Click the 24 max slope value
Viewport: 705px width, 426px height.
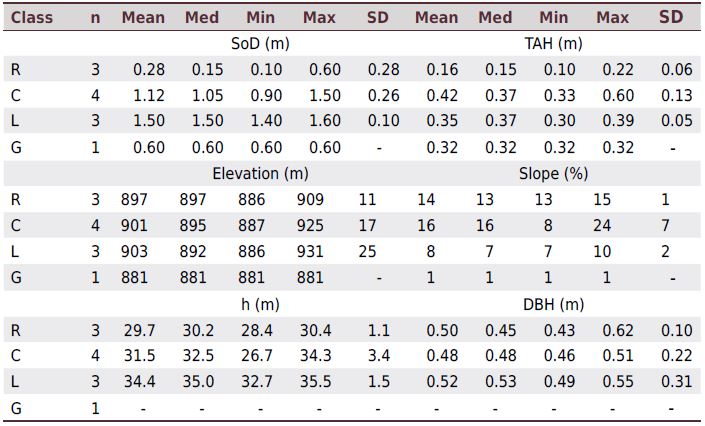point(601,226)
